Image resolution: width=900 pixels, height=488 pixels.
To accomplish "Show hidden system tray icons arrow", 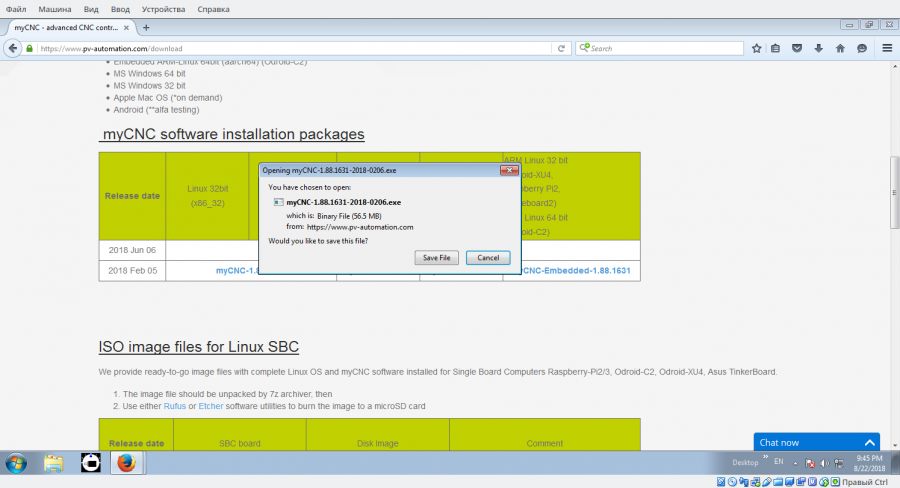I will [x=796, y=463].
